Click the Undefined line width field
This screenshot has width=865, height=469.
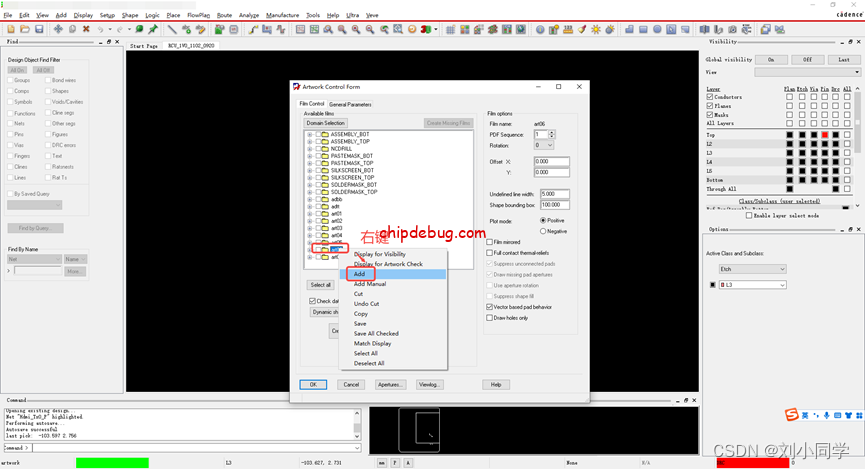pyautogui.click(x=554, y=194)
